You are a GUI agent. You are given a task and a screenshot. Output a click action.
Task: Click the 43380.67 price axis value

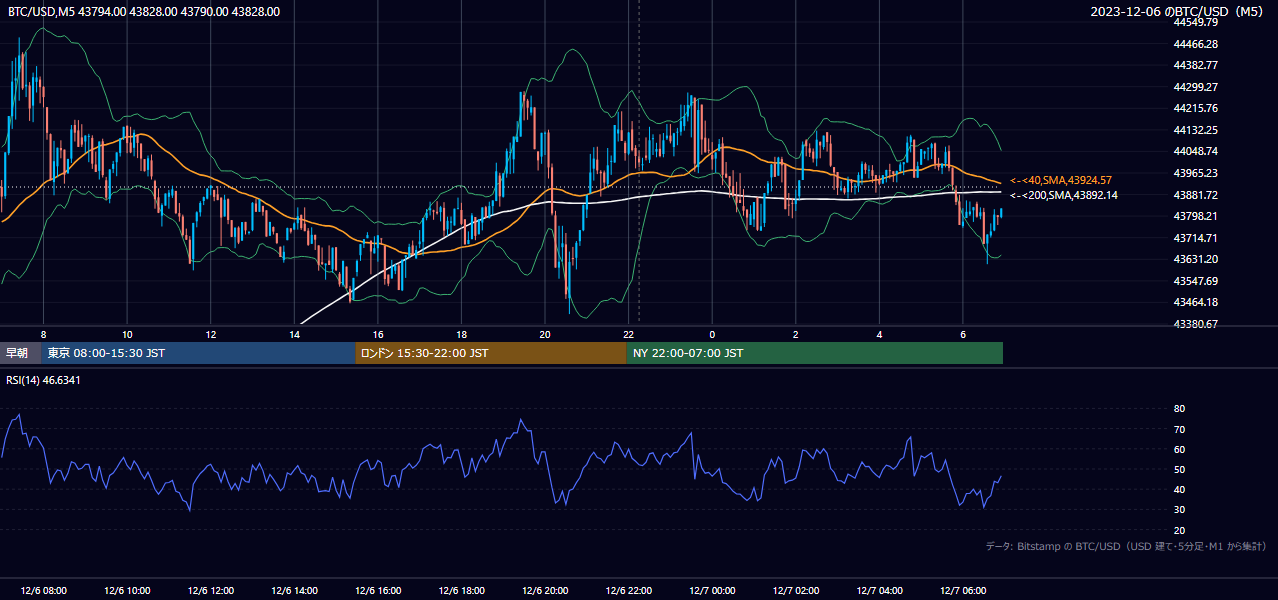(1196, 324)
